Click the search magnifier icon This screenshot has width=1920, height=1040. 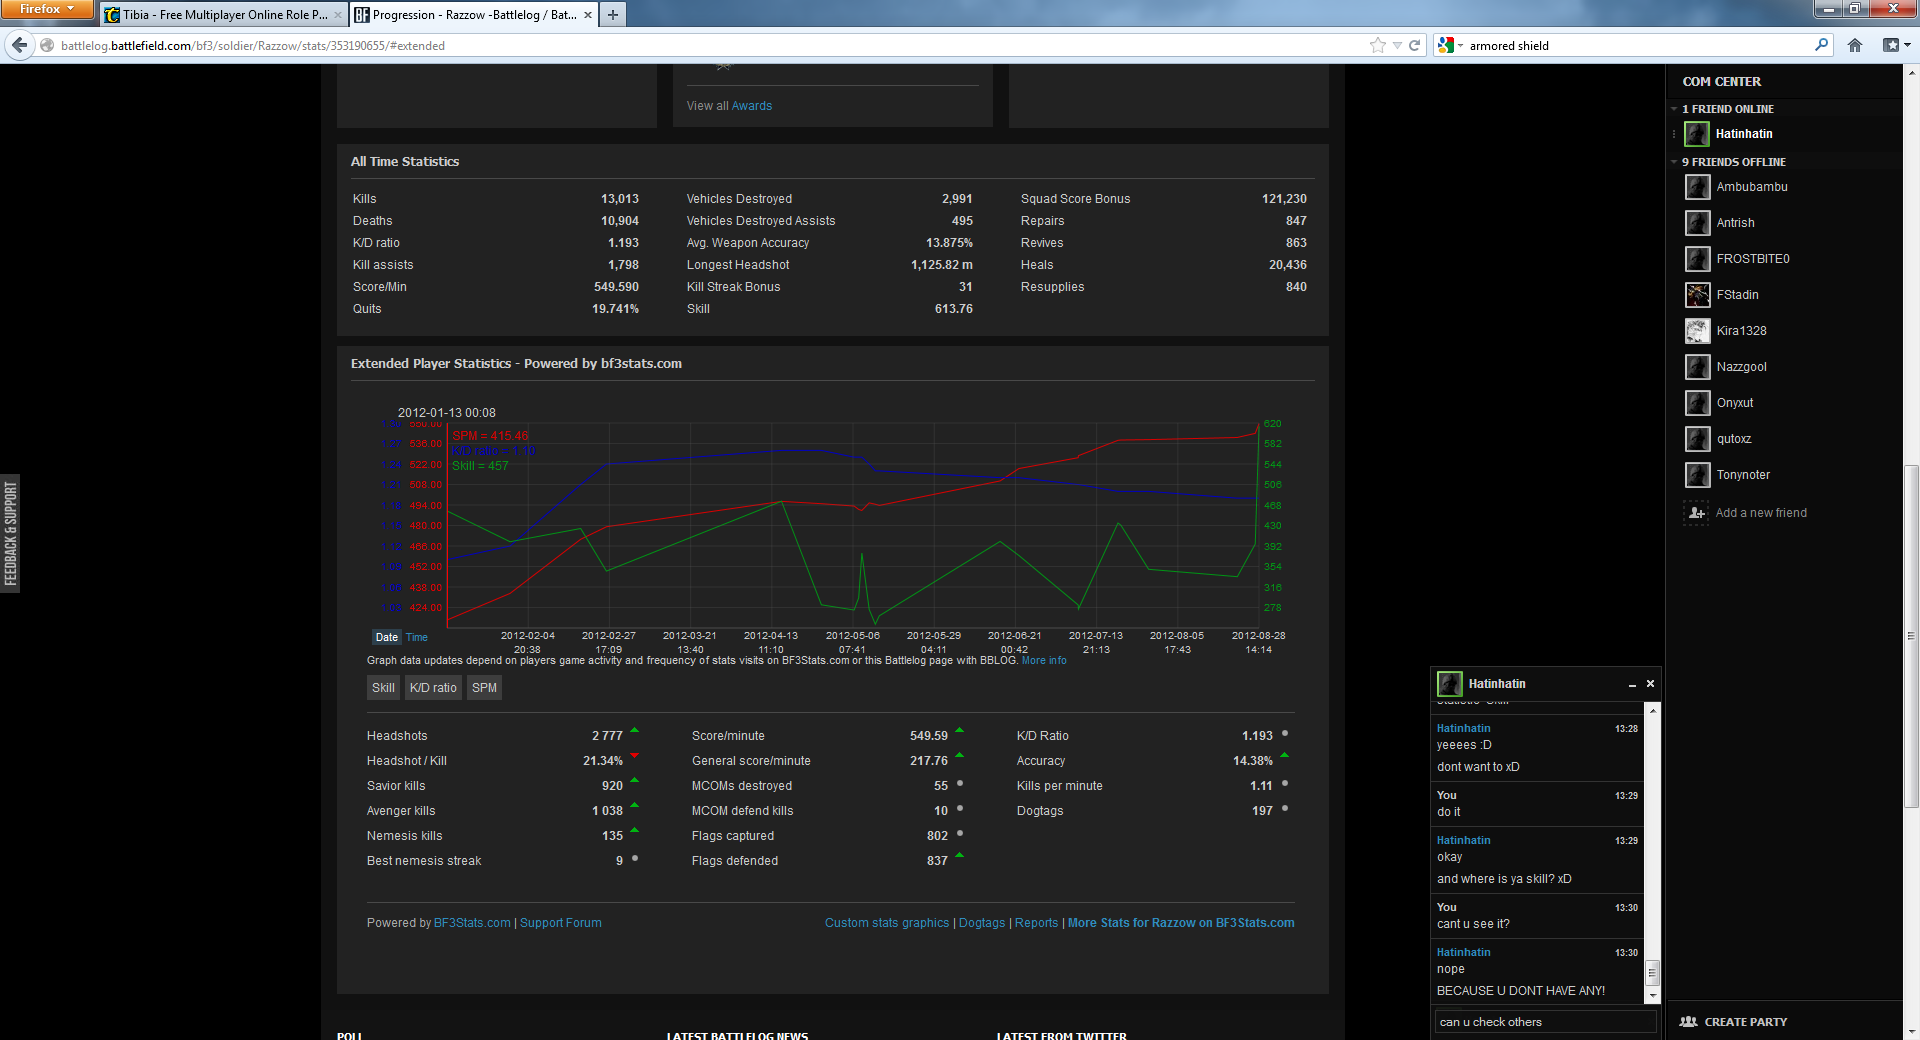[x=1821, y=45]
